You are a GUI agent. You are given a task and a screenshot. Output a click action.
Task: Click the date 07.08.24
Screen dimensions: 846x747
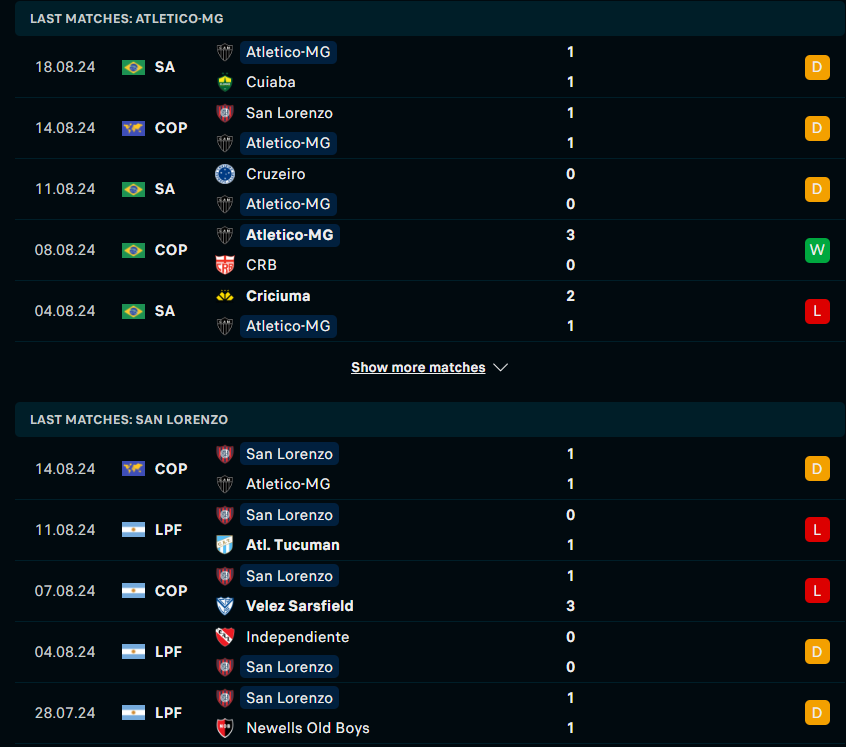[x=65, y=591]
